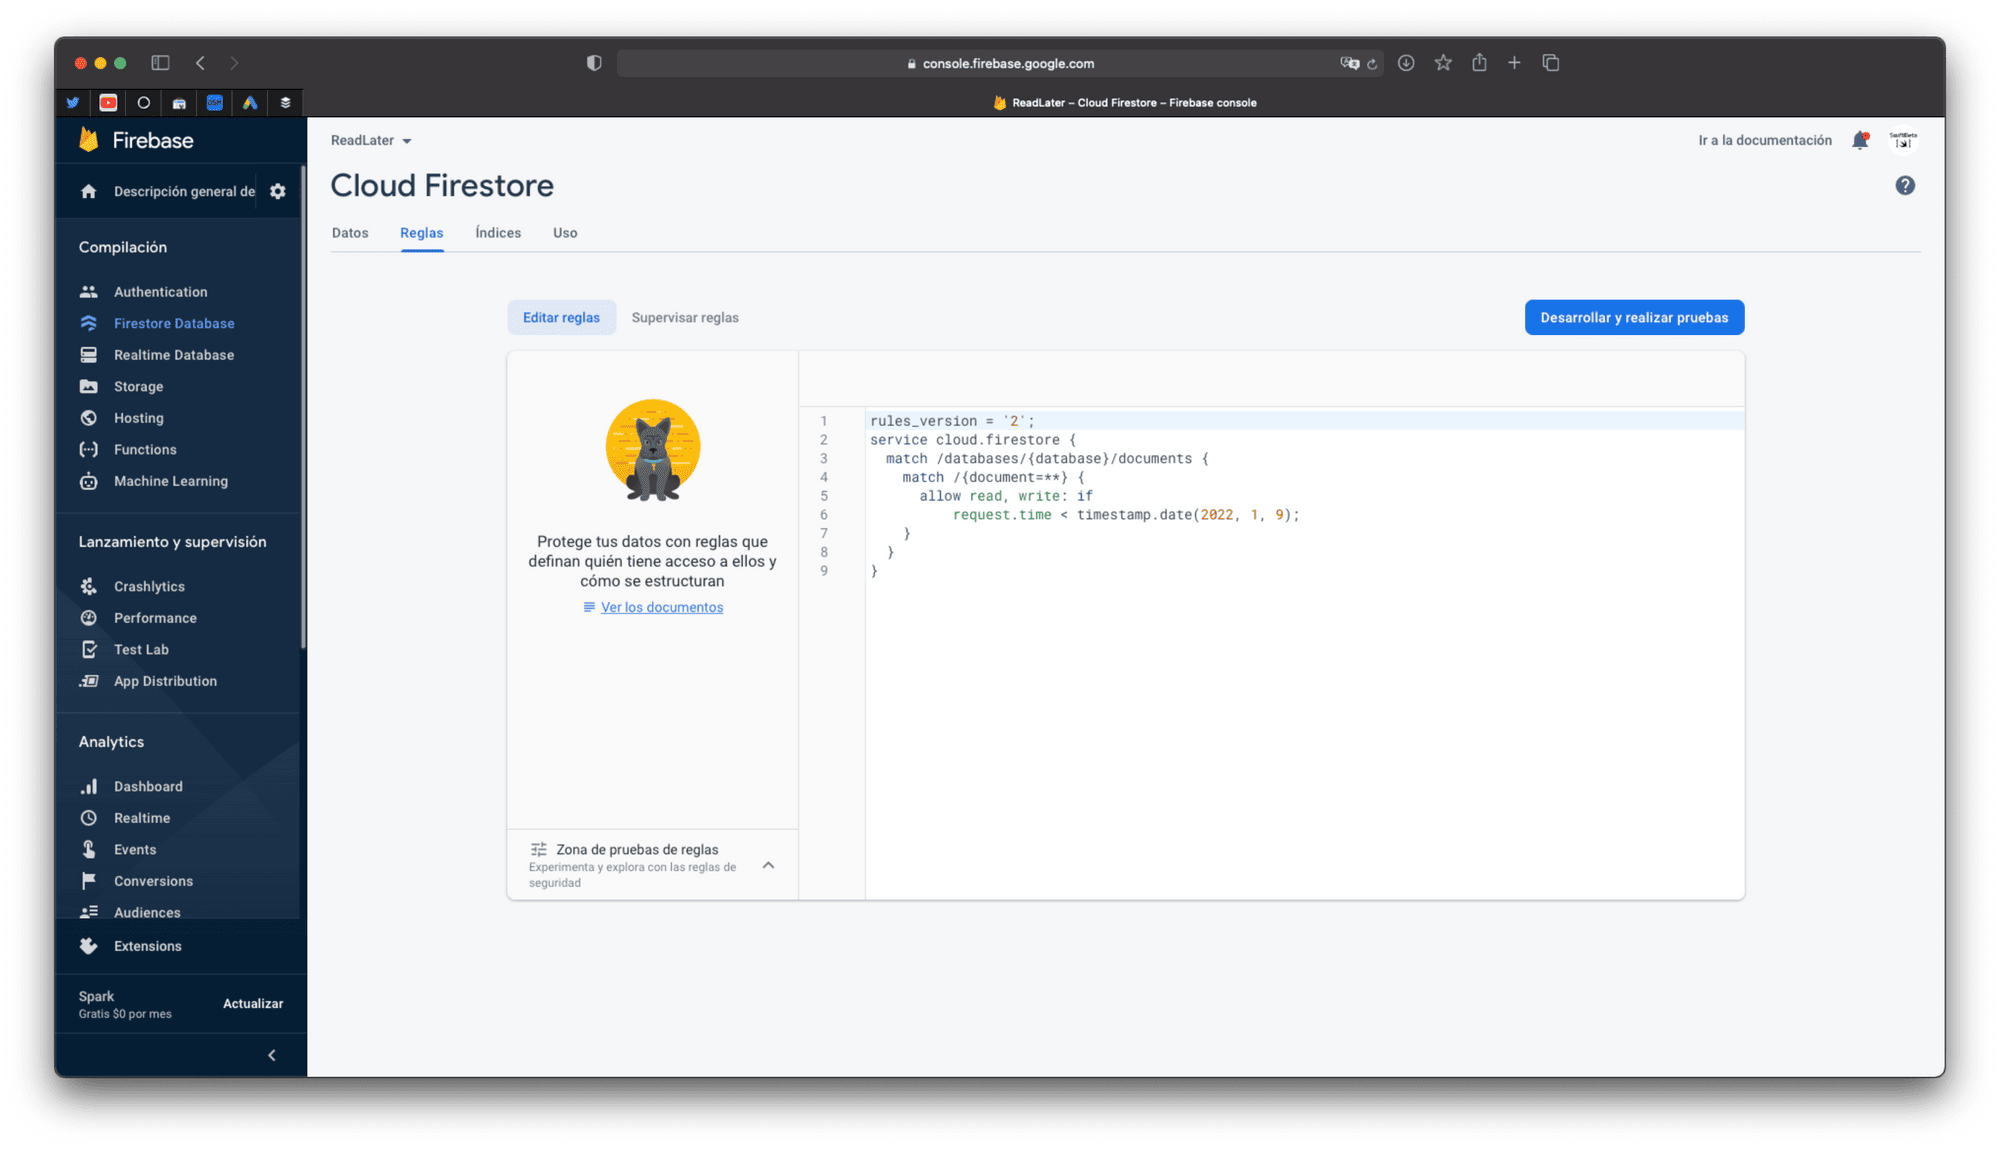2000x1150 pixels.
Task: Click the Firebase logo
Action: click(x=136, y=140)
